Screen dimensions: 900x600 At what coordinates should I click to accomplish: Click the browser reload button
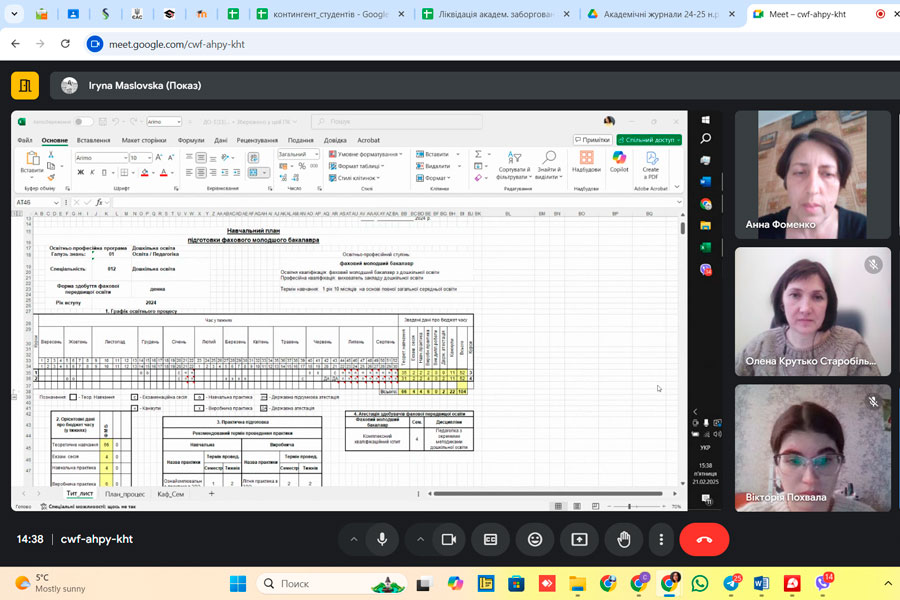64,44
